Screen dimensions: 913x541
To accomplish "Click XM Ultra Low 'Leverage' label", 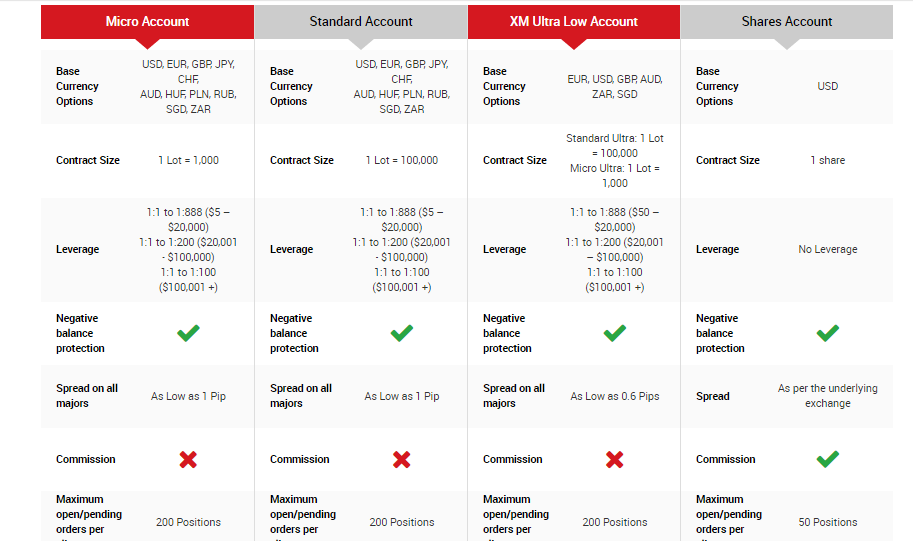I will tap(504, 249).
